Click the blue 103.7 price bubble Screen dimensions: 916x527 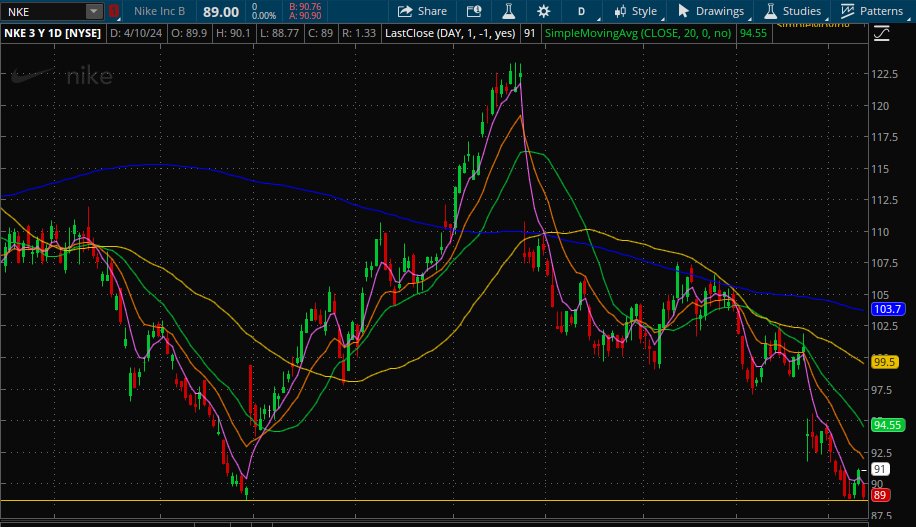(x=887, y=309)
